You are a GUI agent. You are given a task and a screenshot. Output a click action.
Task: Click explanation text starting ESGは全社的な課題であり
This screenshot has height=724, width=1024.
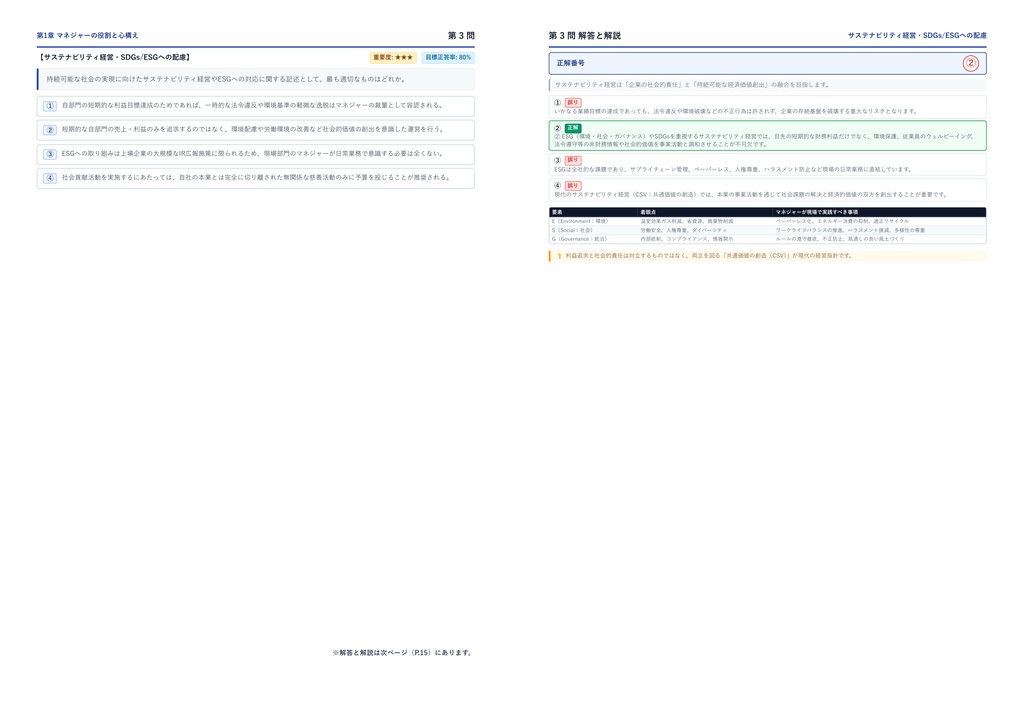733,170
